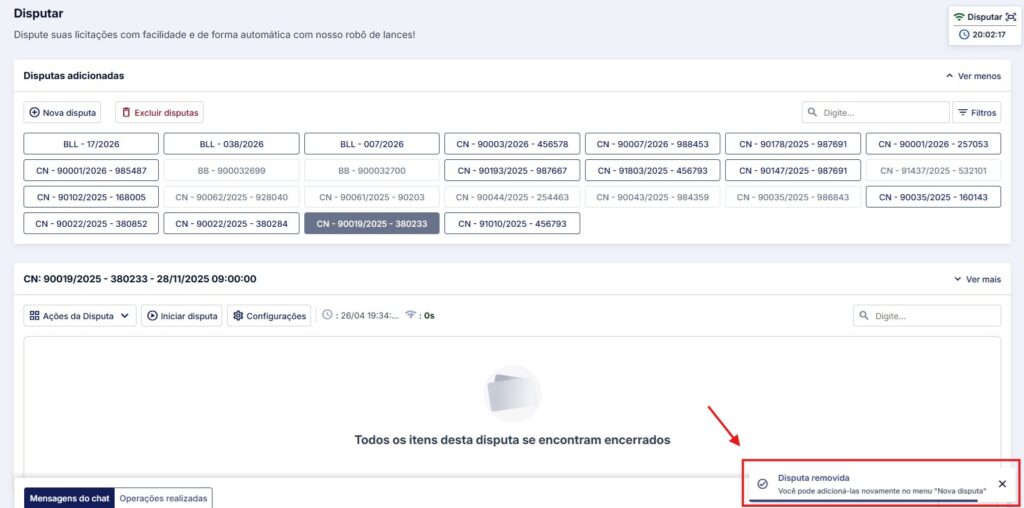Click the wifi latency icon showing 0s
The width and height of the screenshot is (1024, 508).
(410, 315)
